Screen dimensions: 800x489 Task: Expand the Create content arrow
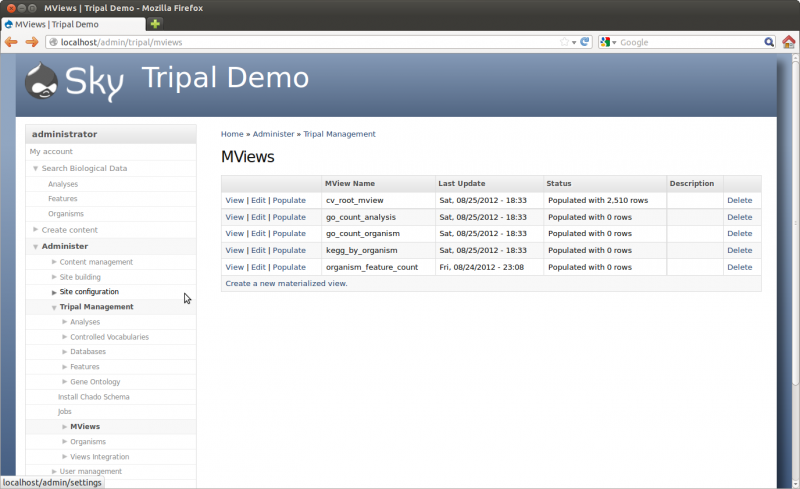(35, 230)
